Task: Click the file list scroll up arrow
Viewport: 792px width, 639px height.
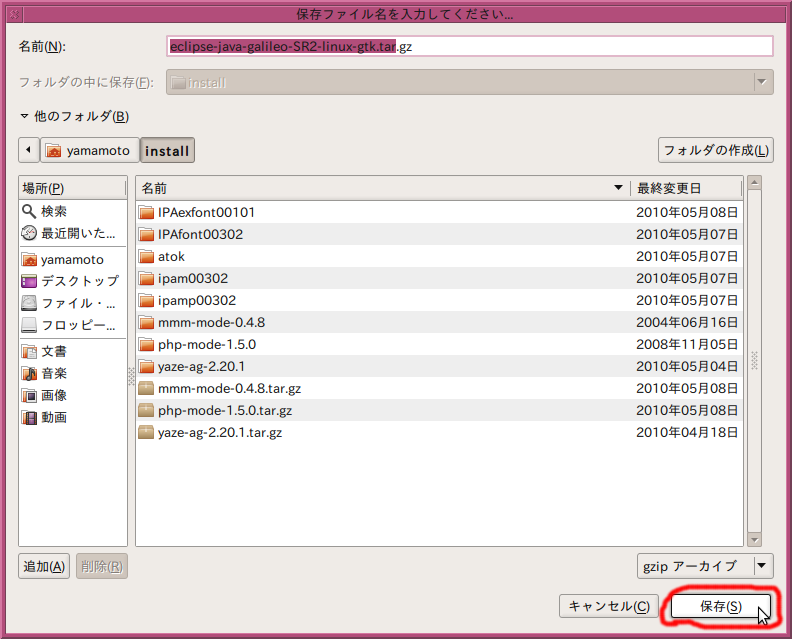Action: pos(754,182)
